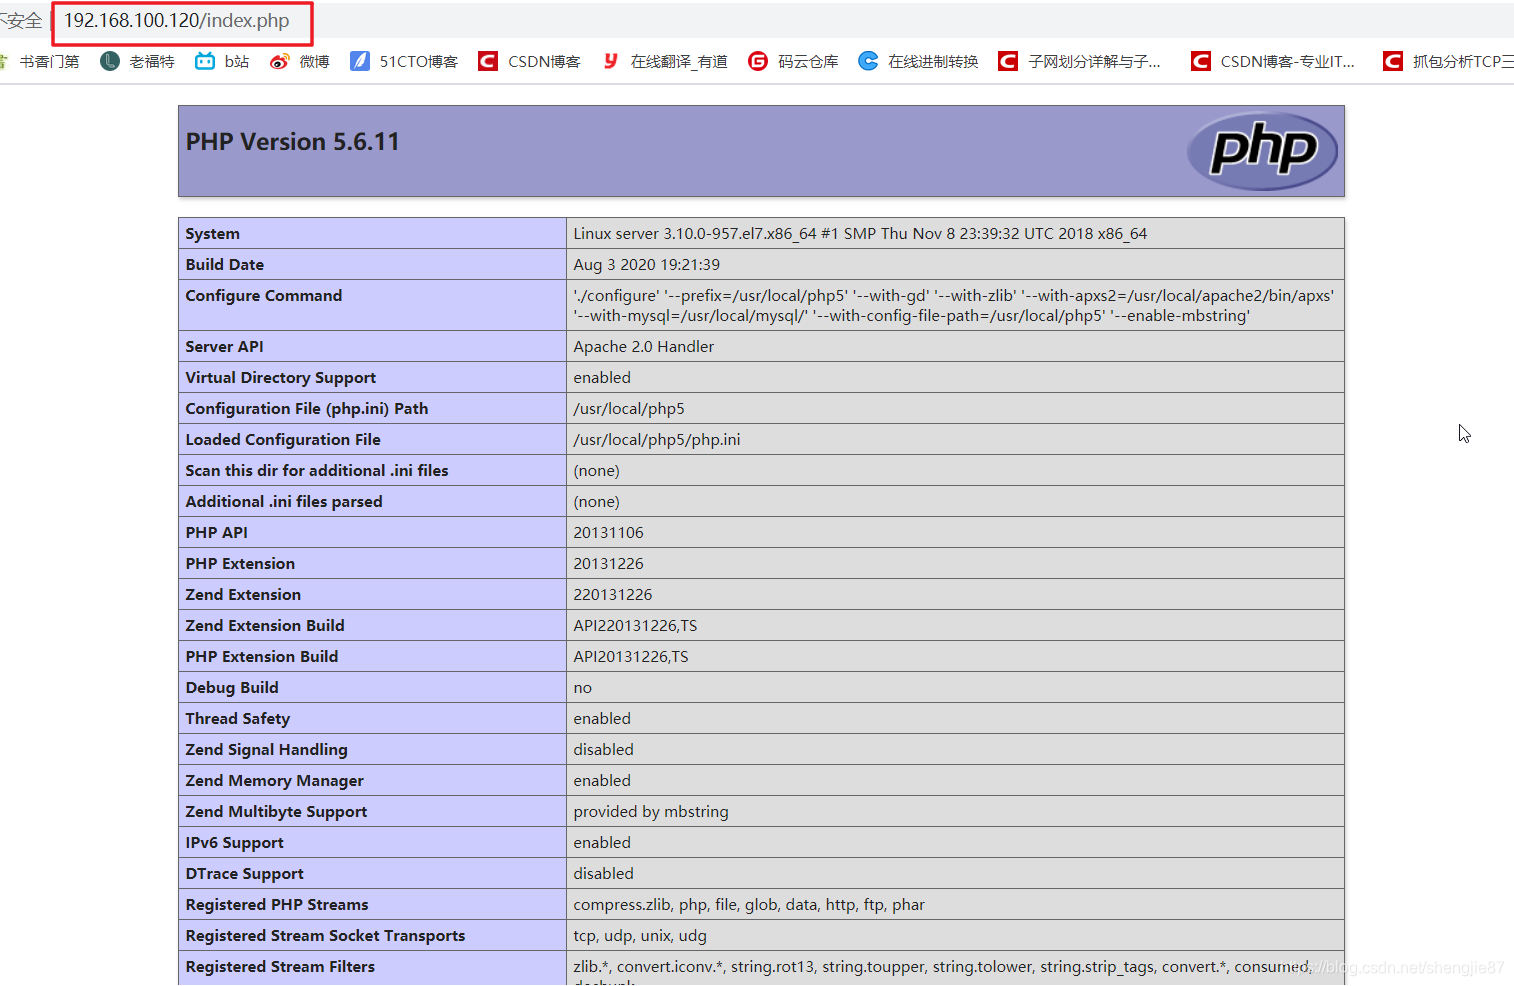Open the 老福特 bookmark icon
This screenshot has height=986, width=1514.
[x=110, y=61]
